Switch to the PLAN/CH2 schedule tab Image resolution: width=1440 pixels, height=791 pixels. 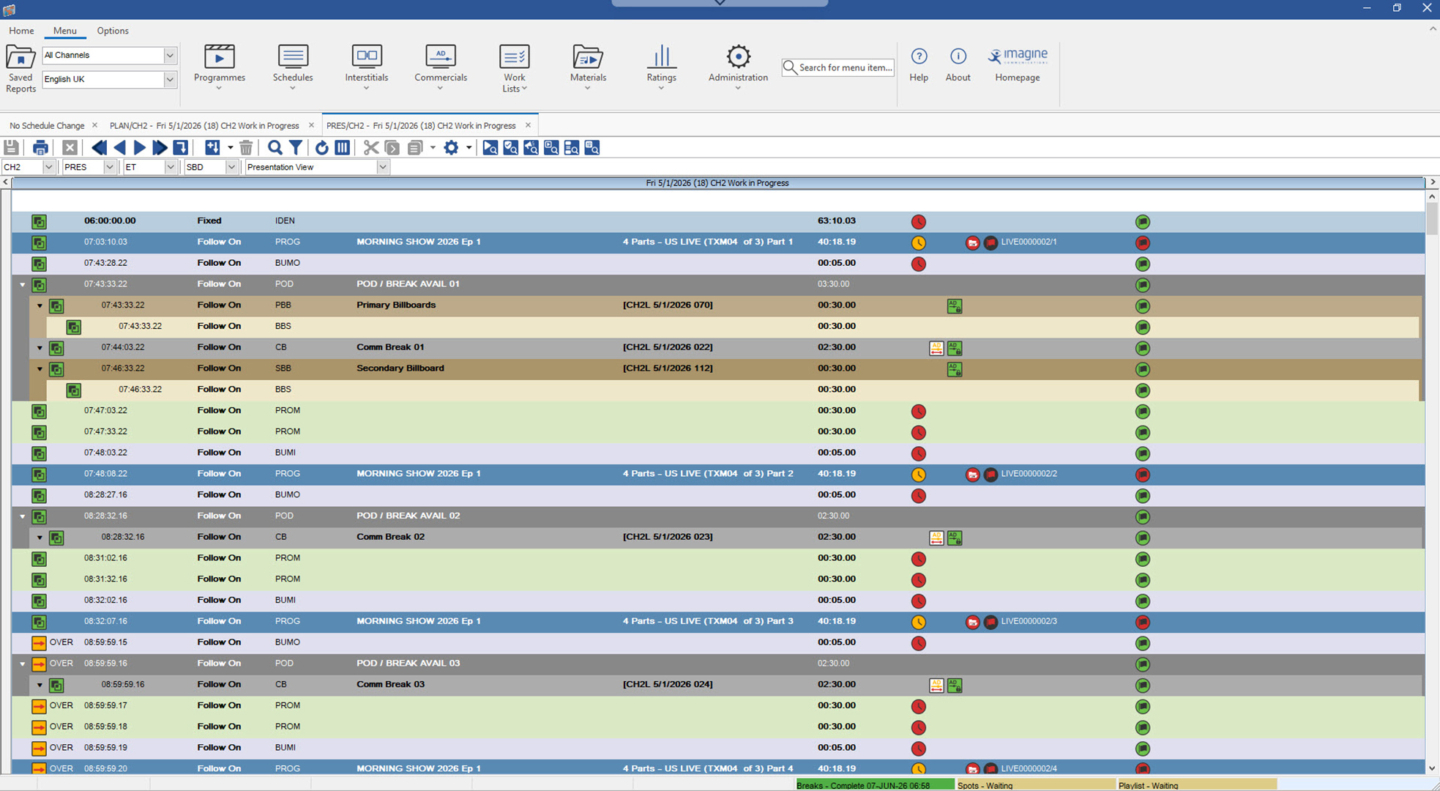[x=204, y=126]
